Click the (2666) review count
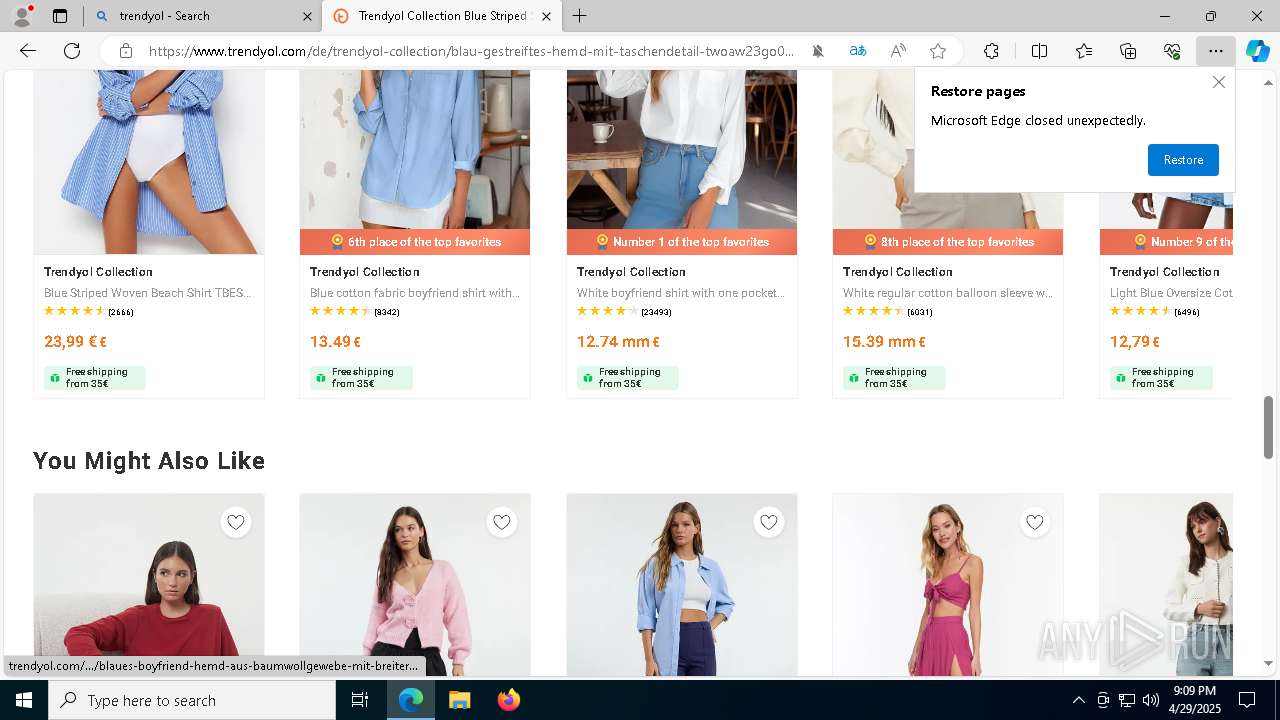This screenshot has width=1280, height=720. (121, 312)
